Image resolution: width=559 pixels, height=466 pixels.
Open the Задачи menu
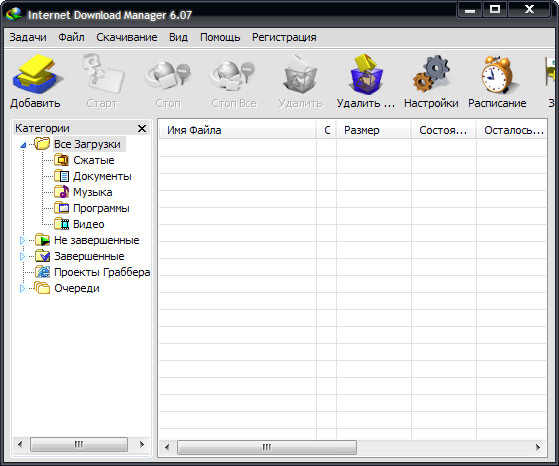(28, 37)
